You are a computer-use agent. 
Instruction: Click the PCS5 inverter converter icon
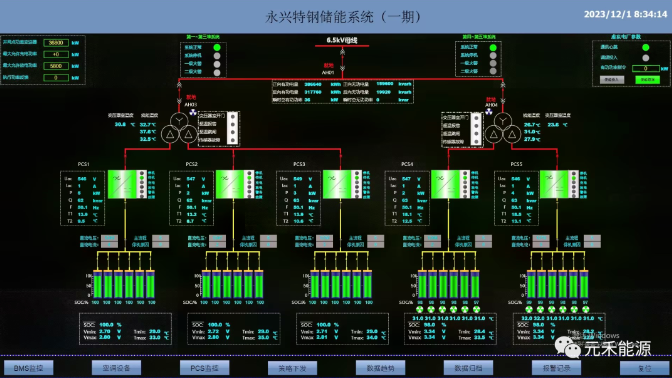(555, 184)
